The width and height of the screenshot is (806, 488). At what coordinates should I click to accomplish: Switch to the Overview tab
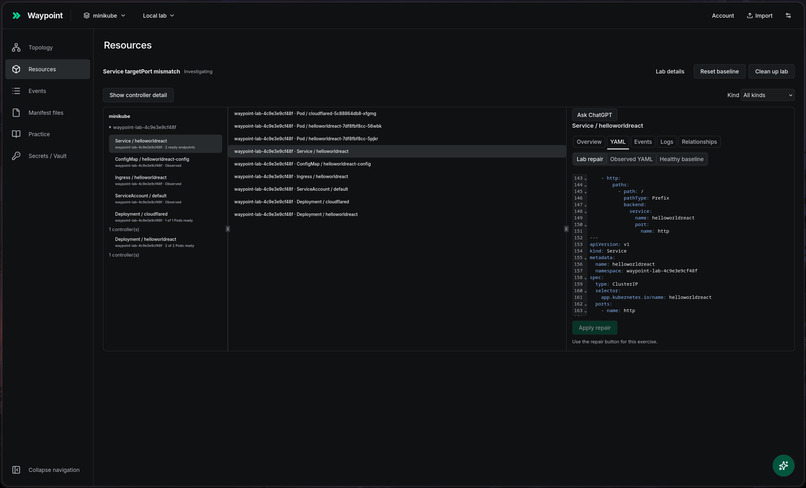pyautogui.click(x=589, y=142)
